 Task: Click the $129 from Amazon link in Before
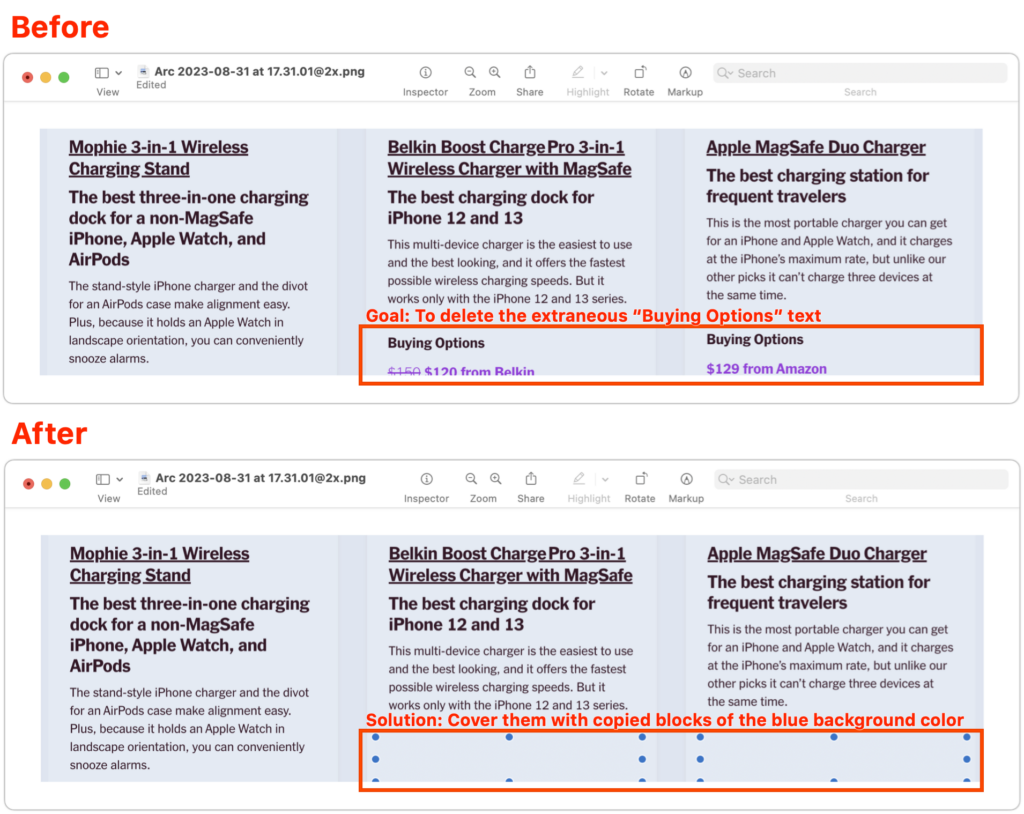(767, 368)
